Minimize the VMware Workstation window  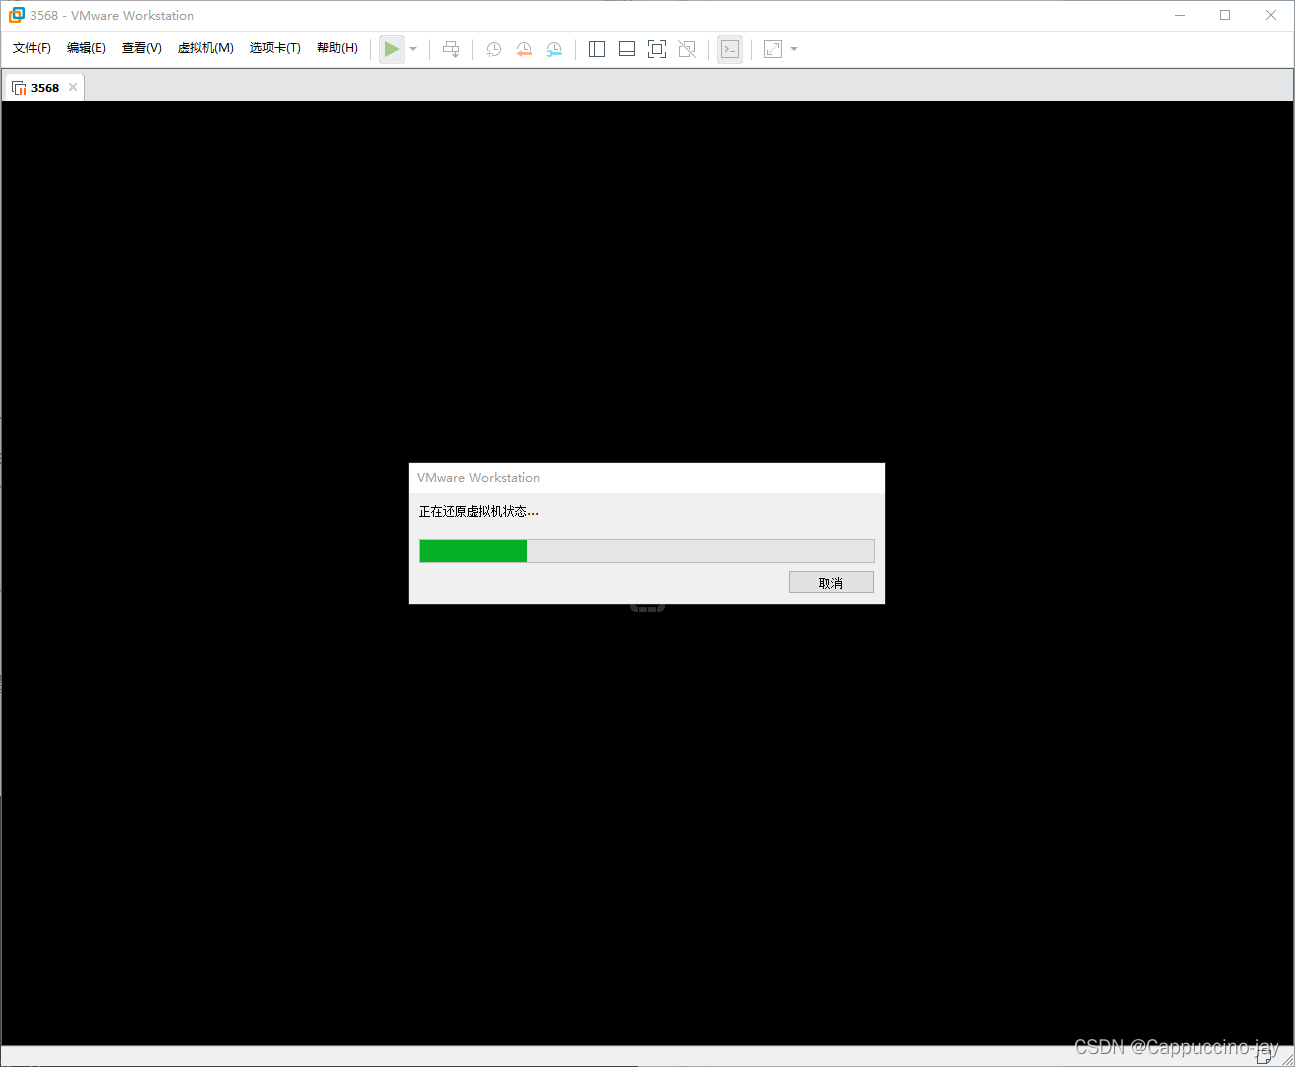pos(1180,15)
